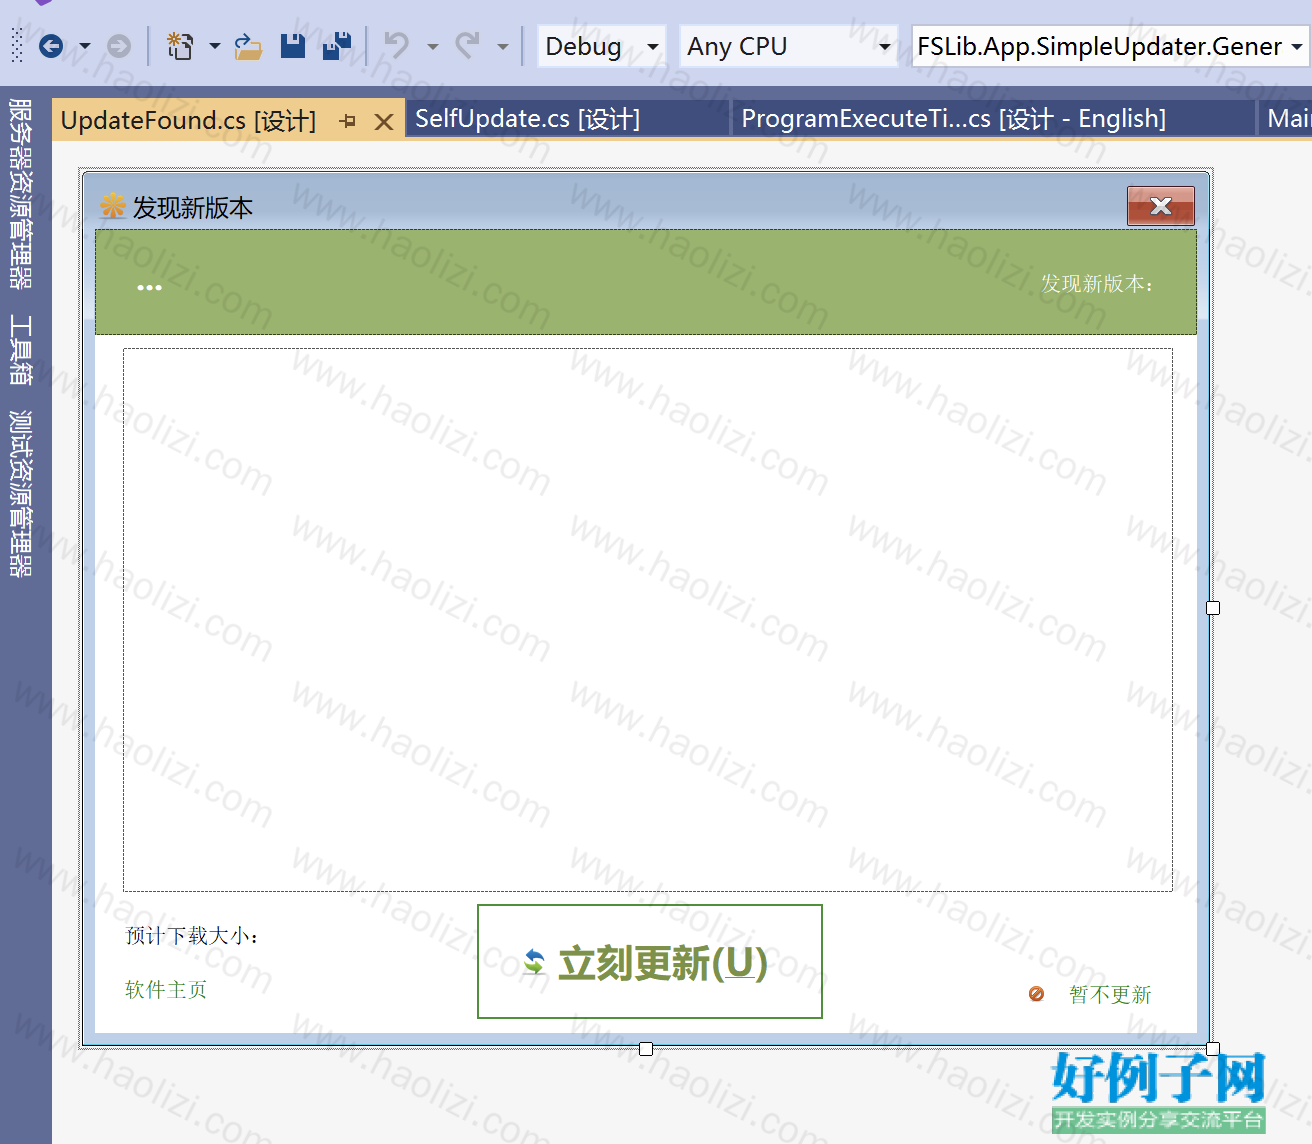1312x1144 pixels.
Task: Click the designed form's red close button
Action: coord(1161,206)
